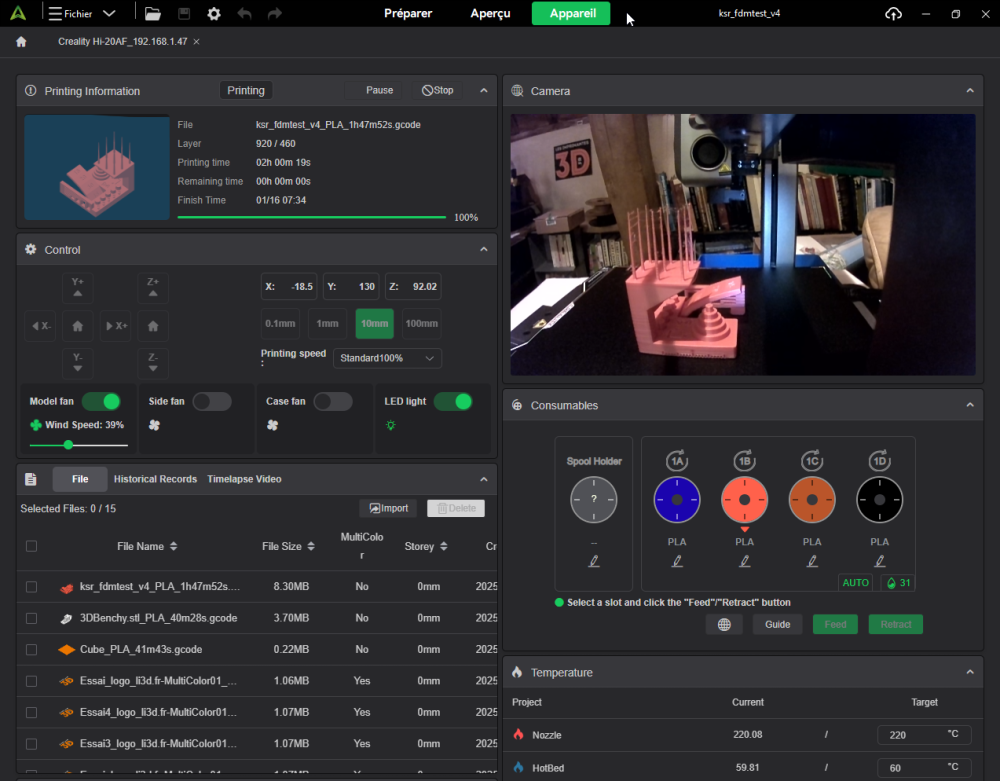Click the Y+ axis move arrow
Viewport: 1000px width, 781px height.
coord(78,288)
